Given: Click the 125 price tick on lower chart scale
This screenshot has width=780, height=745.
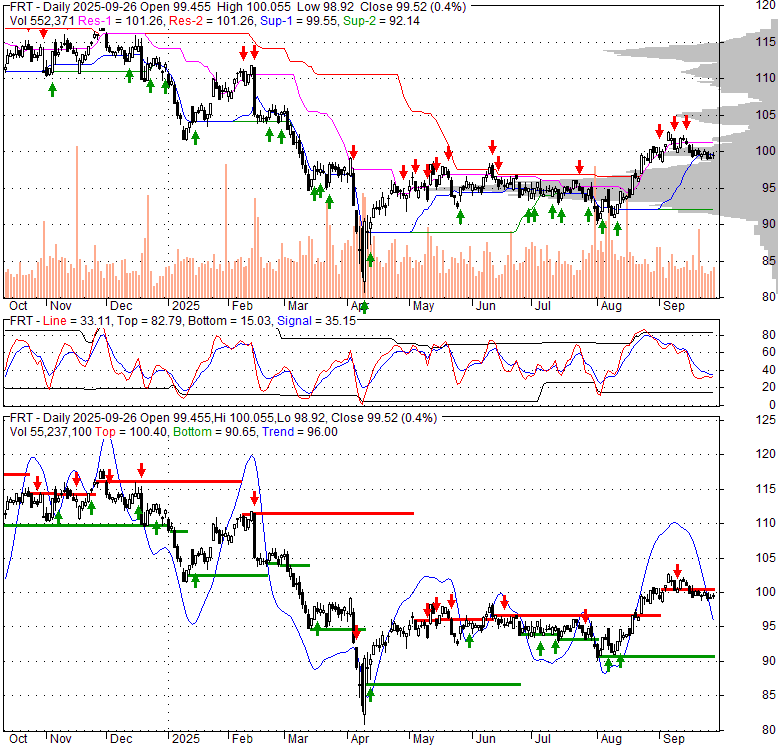Looking at the screenshot, I should pos(765,420).
